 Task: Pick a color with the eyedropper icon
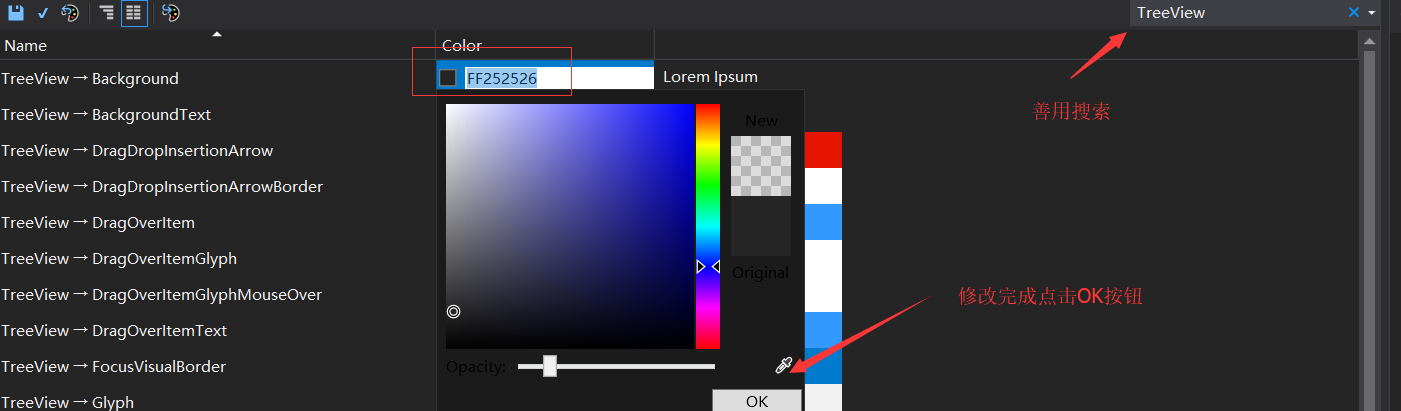click(784, 366)
